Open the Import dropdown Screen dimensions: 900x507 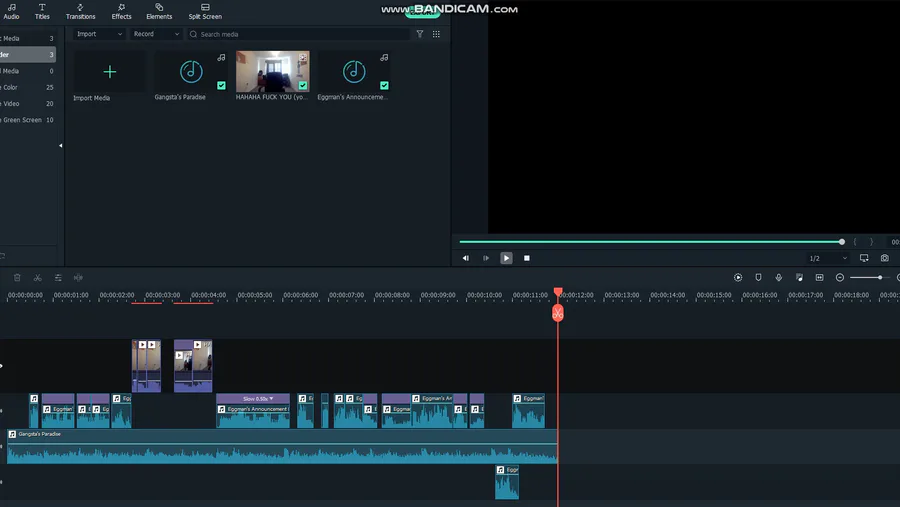(x=99, y=34)
